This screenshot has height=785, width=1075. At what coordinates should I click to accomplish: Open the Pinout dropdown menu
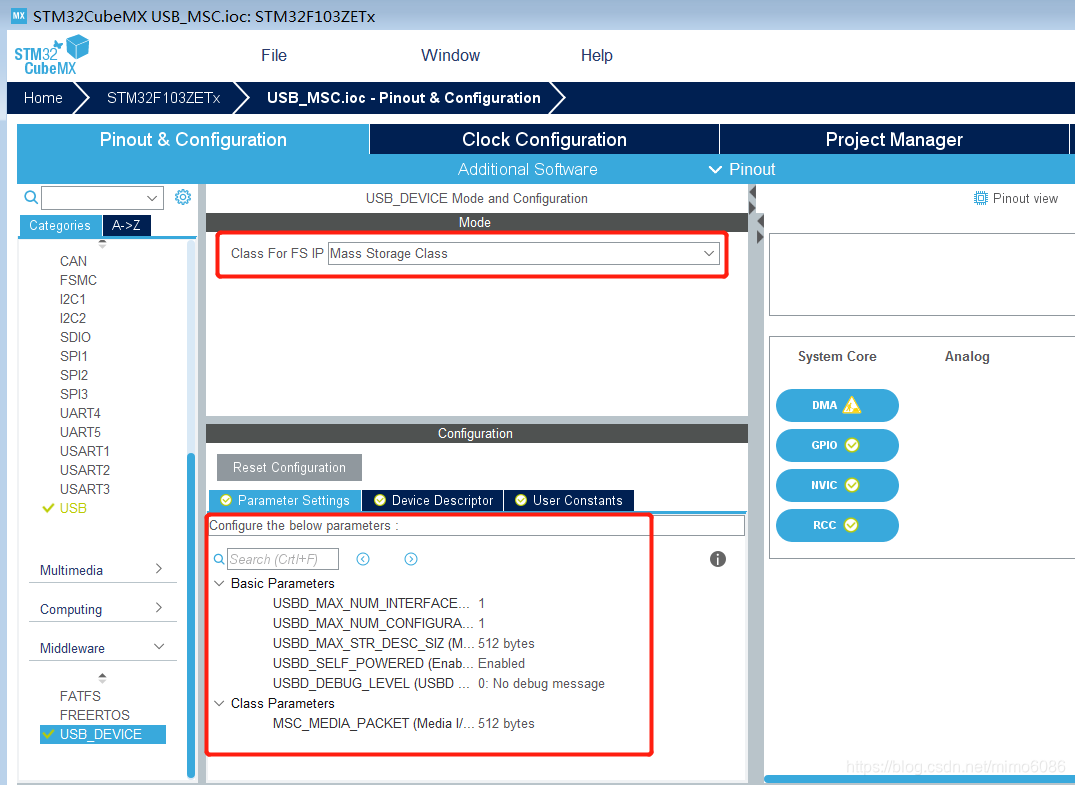pyautogui.click(x=742, y=169)
